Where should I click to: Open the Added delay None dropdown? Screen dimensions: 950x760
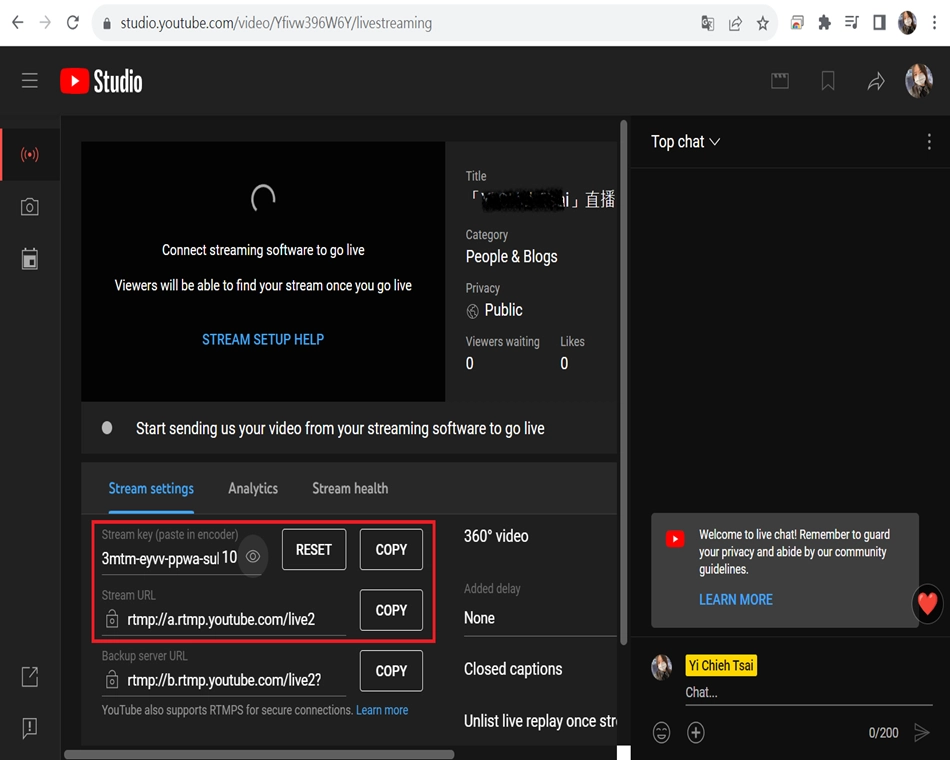[x=540, y=618]
